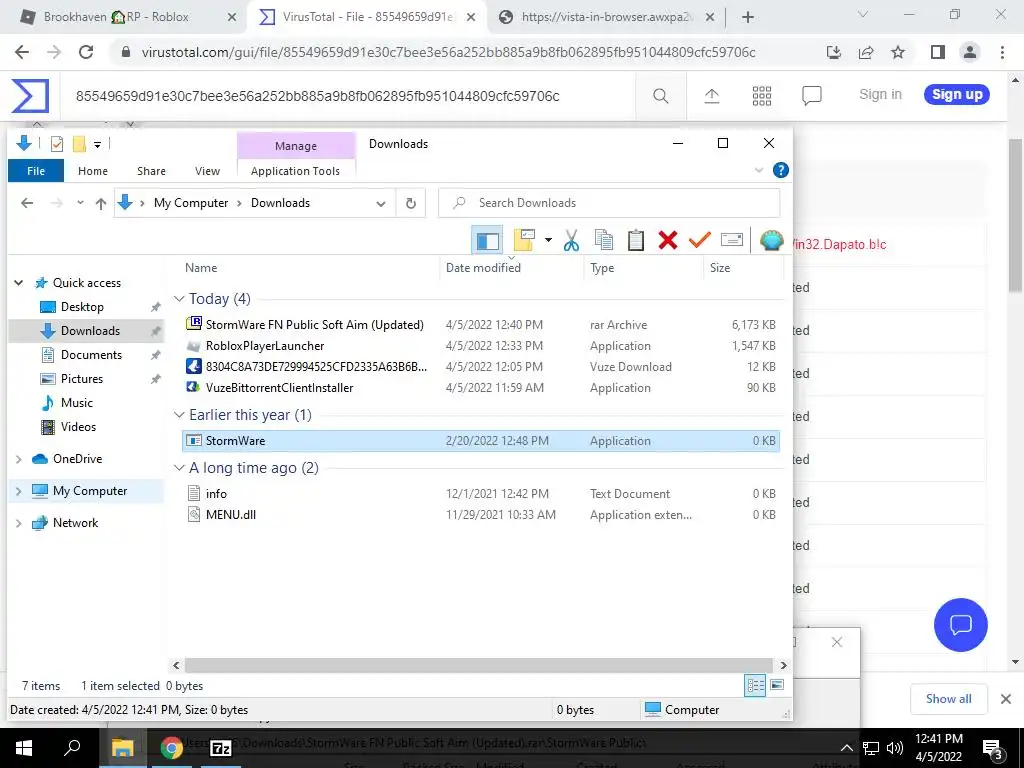Click the explorer Up arrow

coord(101,203)
